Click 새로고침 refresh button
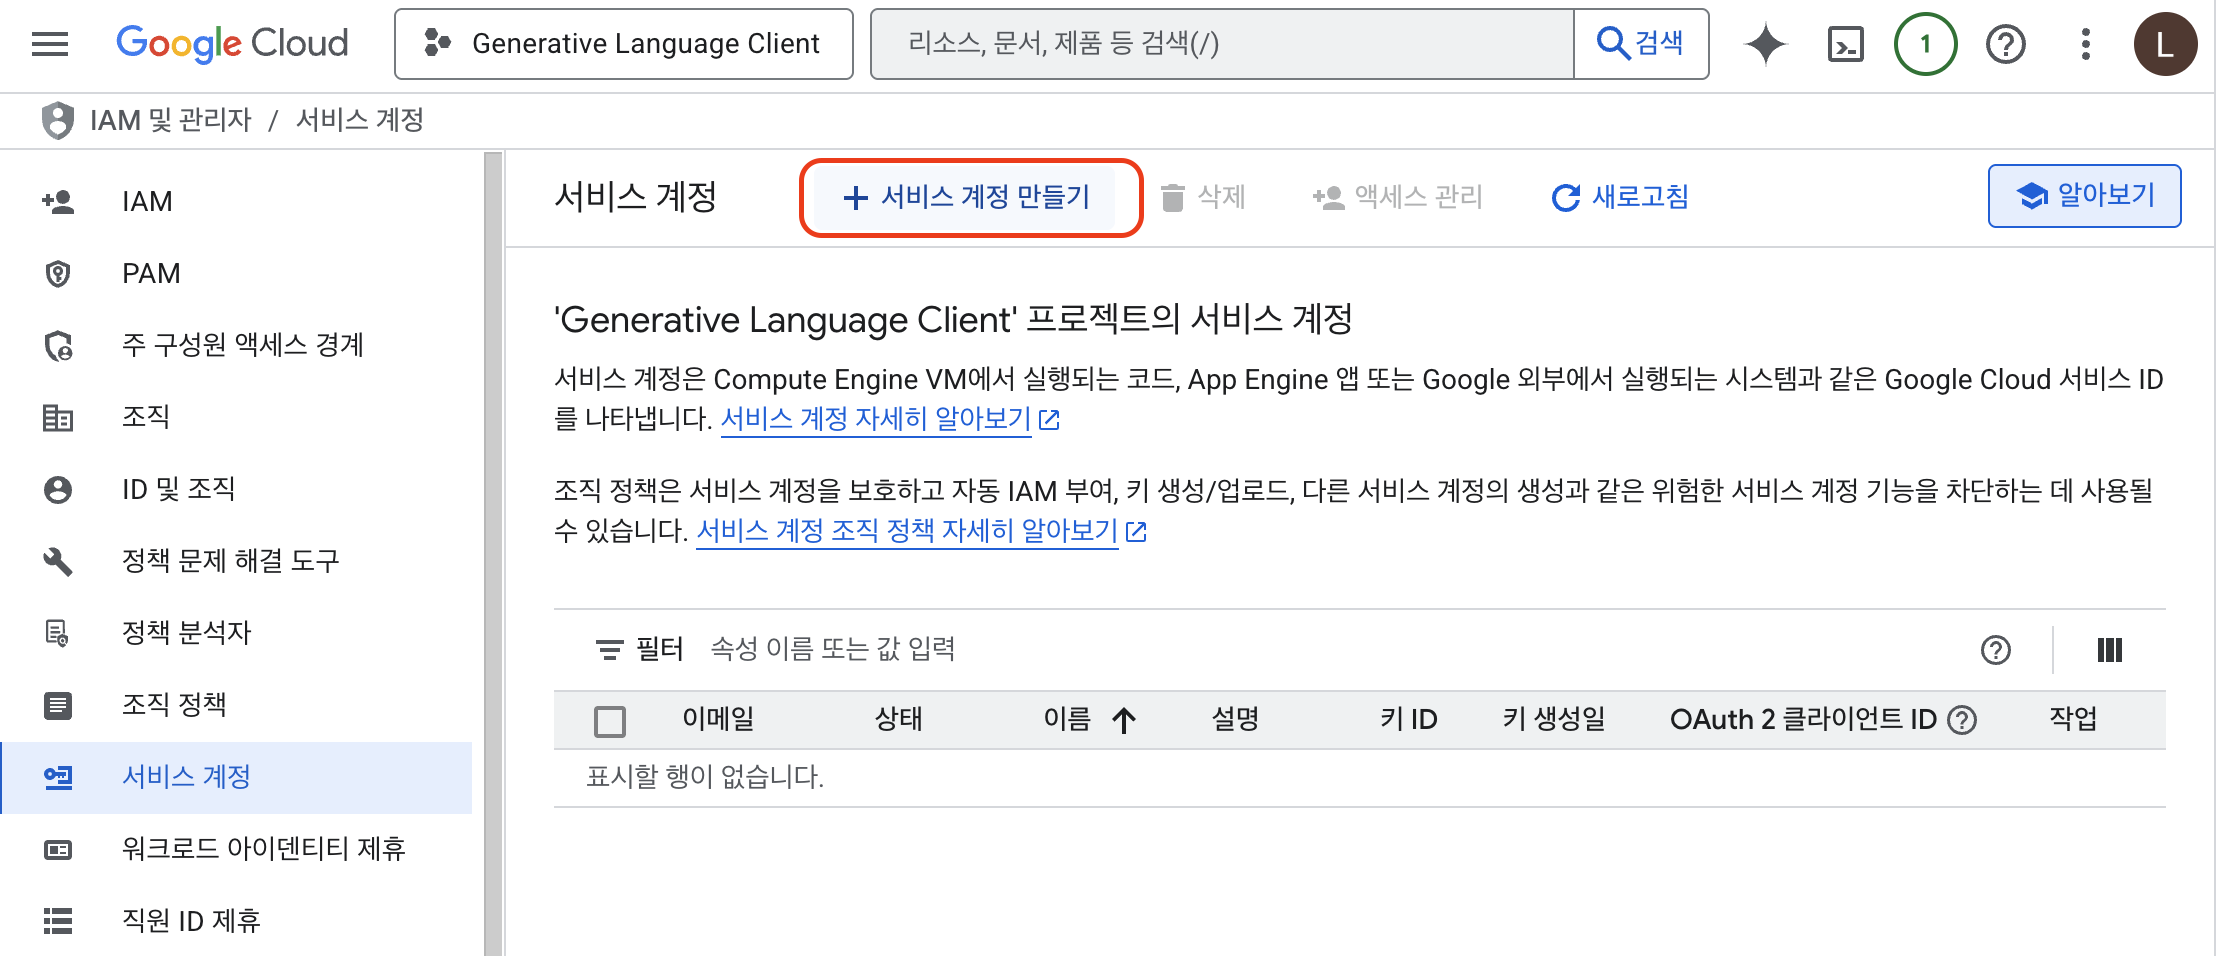Screen dimensions: 2216x956 pyautogui.click(x=1620, y=197)
